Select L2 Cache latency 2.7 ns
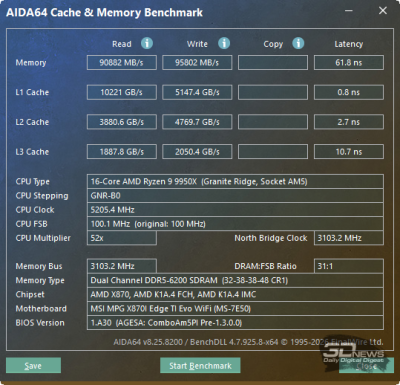Image resolution: width=400 pixels, height=385 pixels. 349,122
